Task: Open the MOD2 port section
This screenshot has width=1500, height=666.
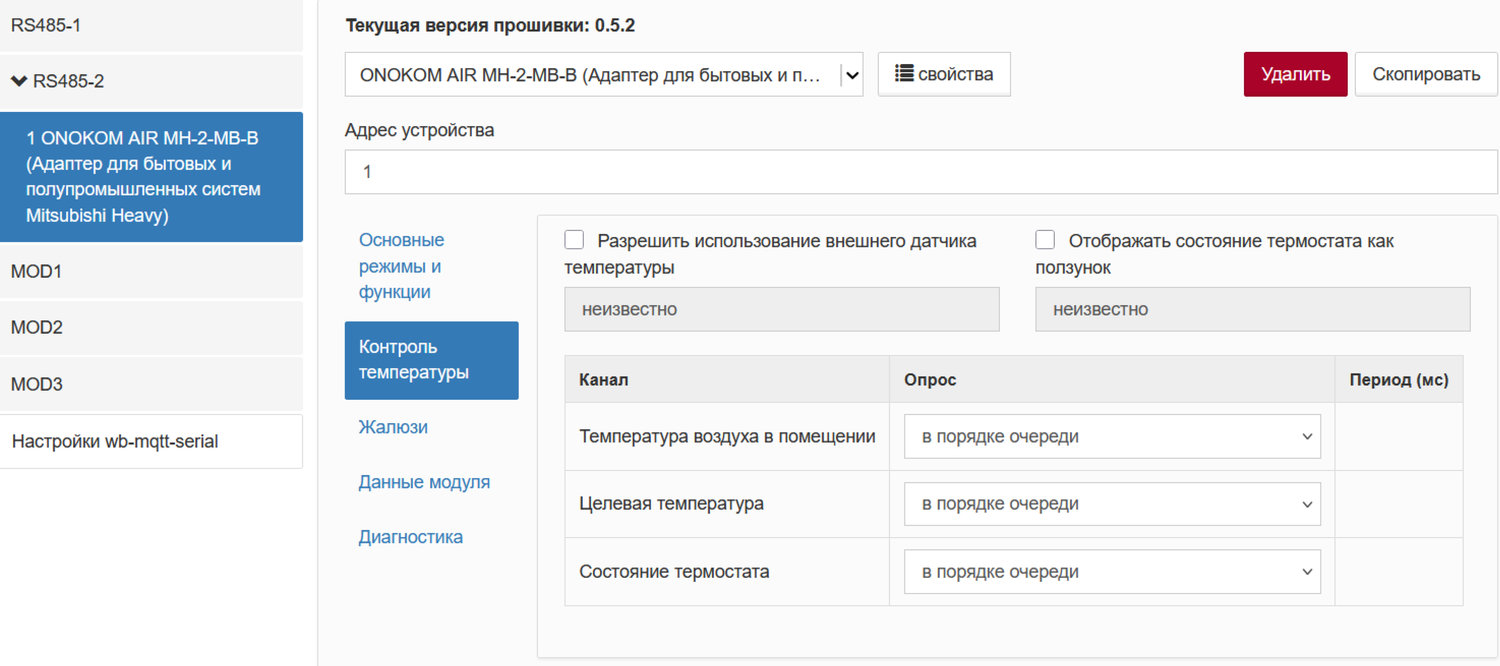Action: [151, 327]
